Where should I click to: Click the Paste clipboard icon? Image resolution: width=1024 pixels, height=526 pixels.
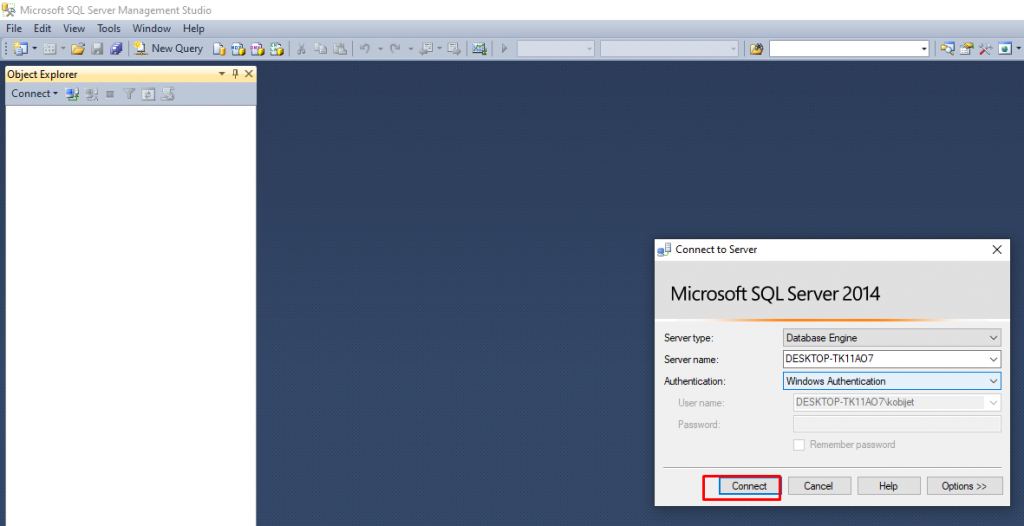pos(340,48)
